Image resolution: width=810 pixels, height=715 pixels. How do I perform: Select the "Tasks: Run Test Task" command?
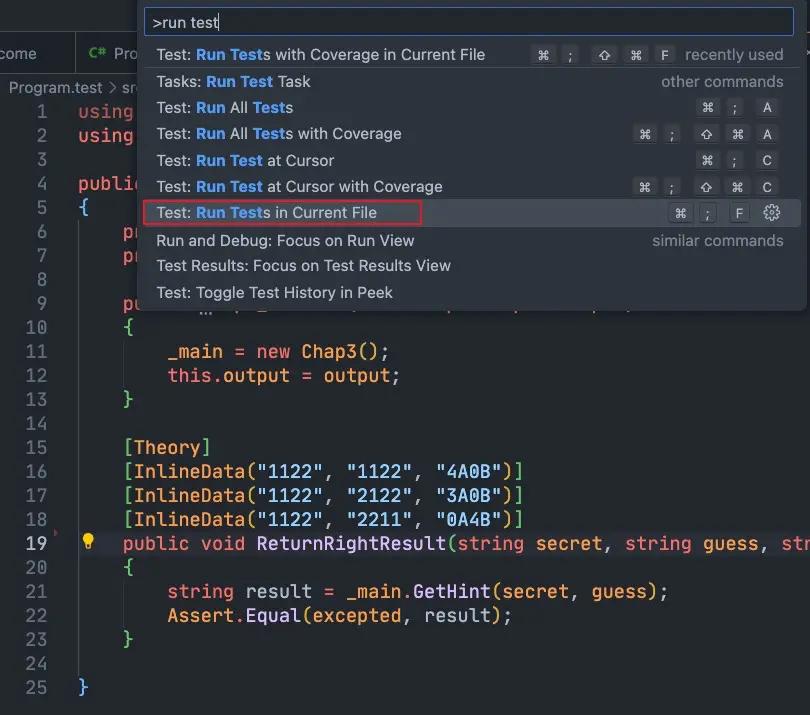point(233,81)
